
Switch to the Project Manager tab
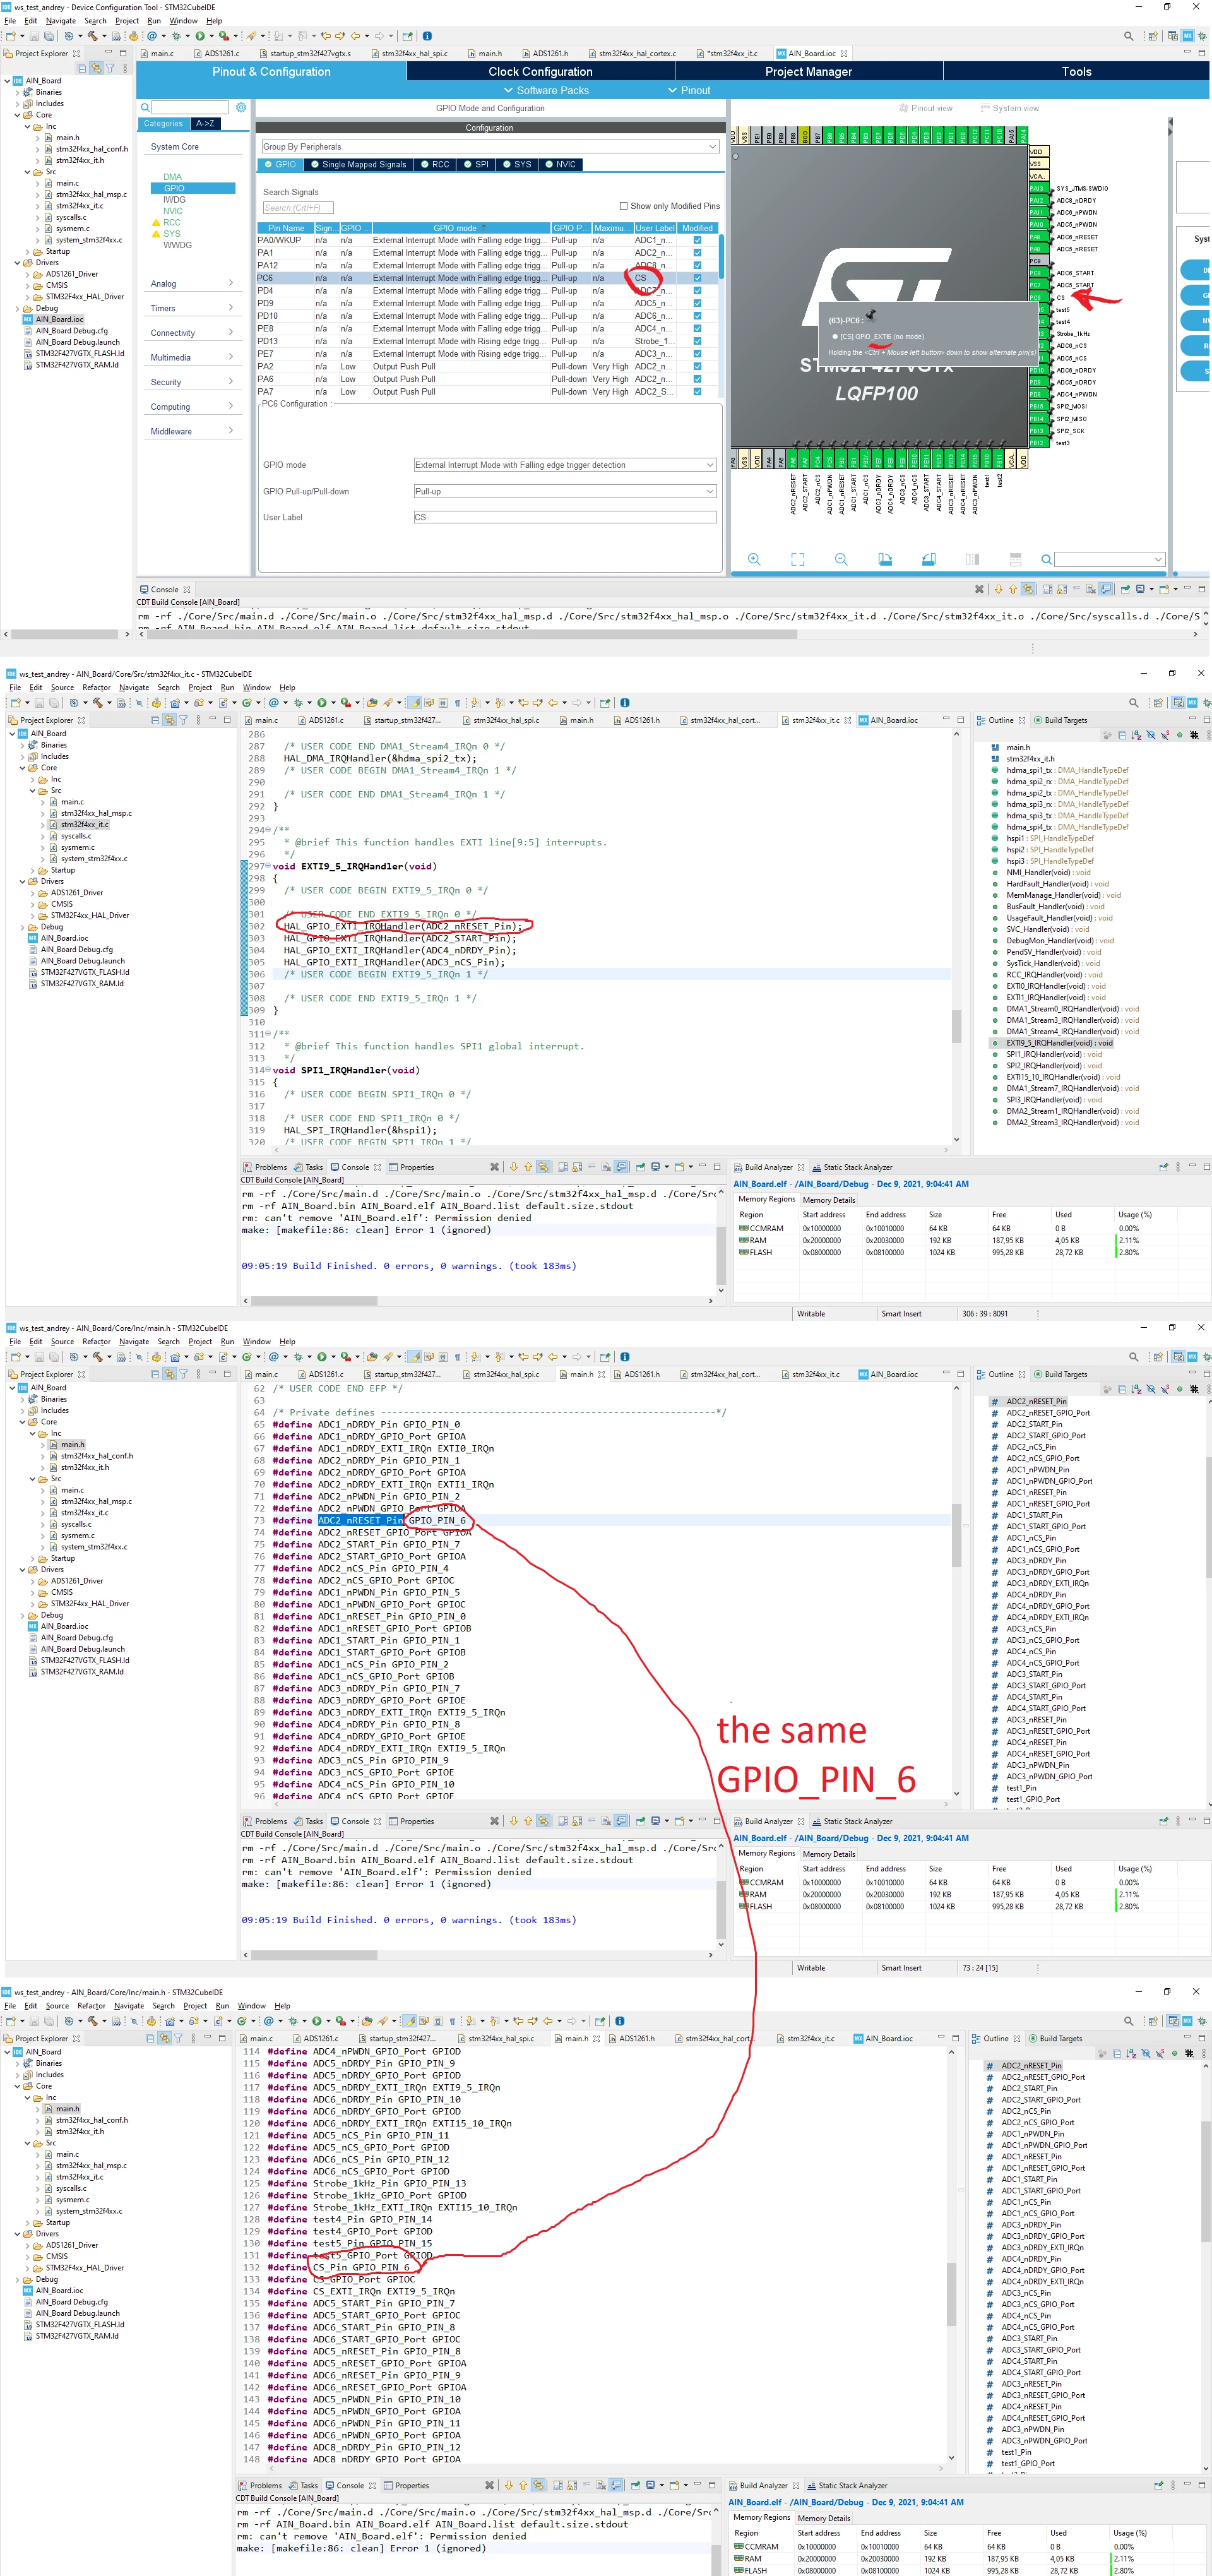click(809, 72)
